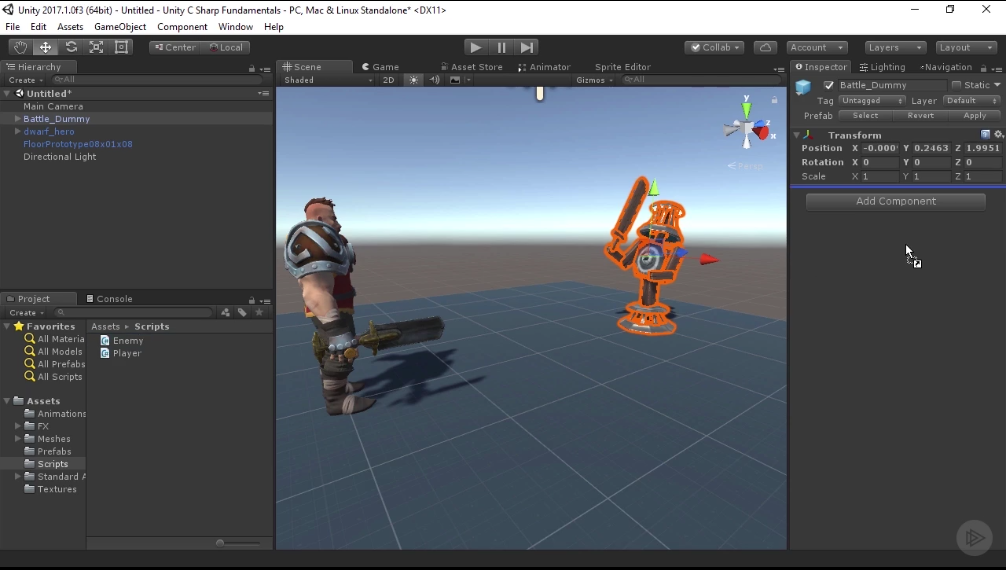This screenshot has height=570, width=1006.
Task: Open scene effects image icon
Action: pos(455,80)
